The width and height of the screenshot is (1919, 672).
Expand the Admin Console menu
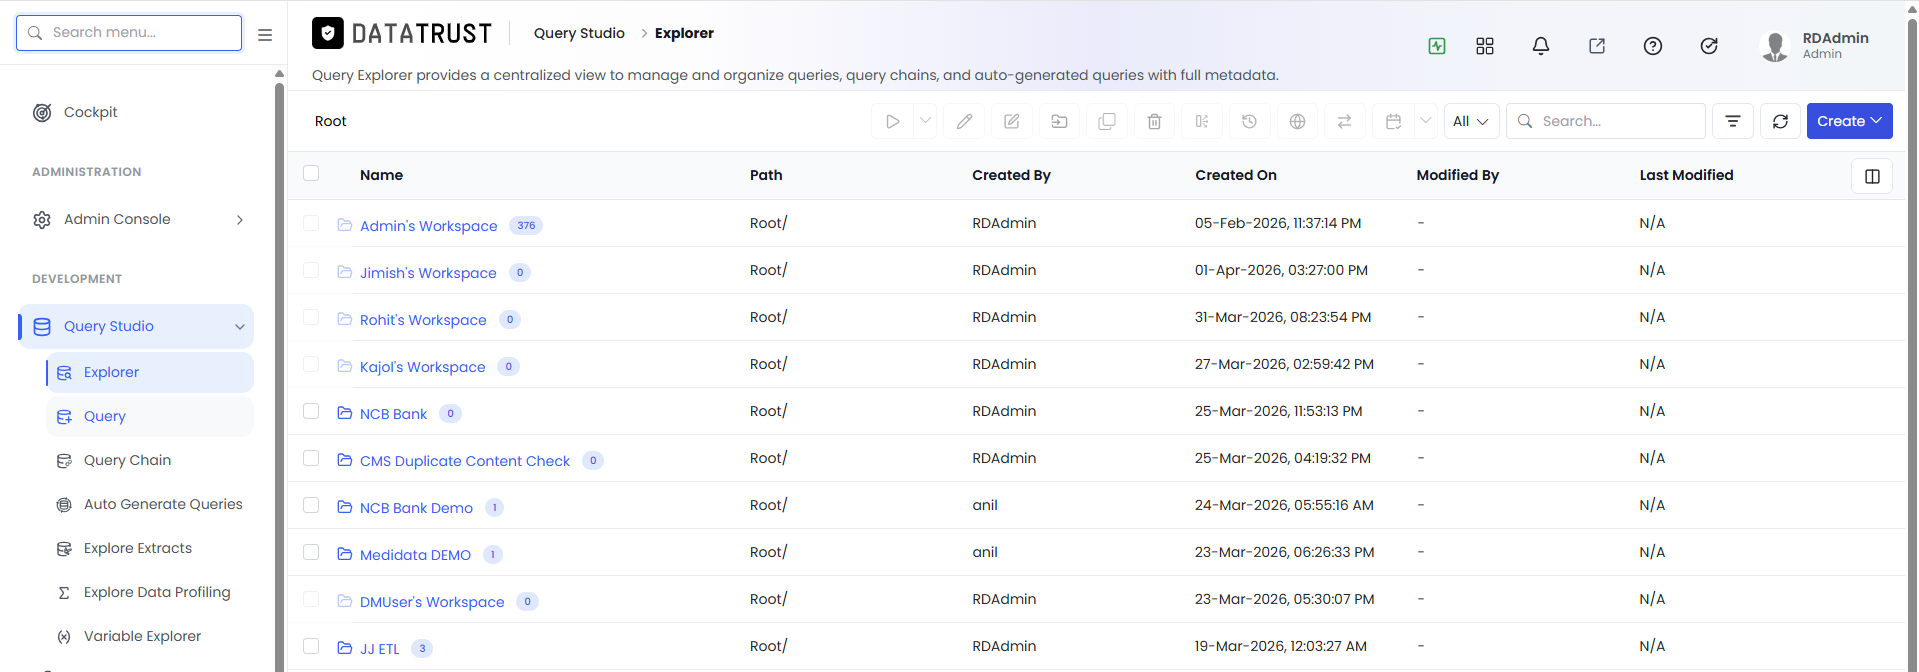tap(138, 219)
